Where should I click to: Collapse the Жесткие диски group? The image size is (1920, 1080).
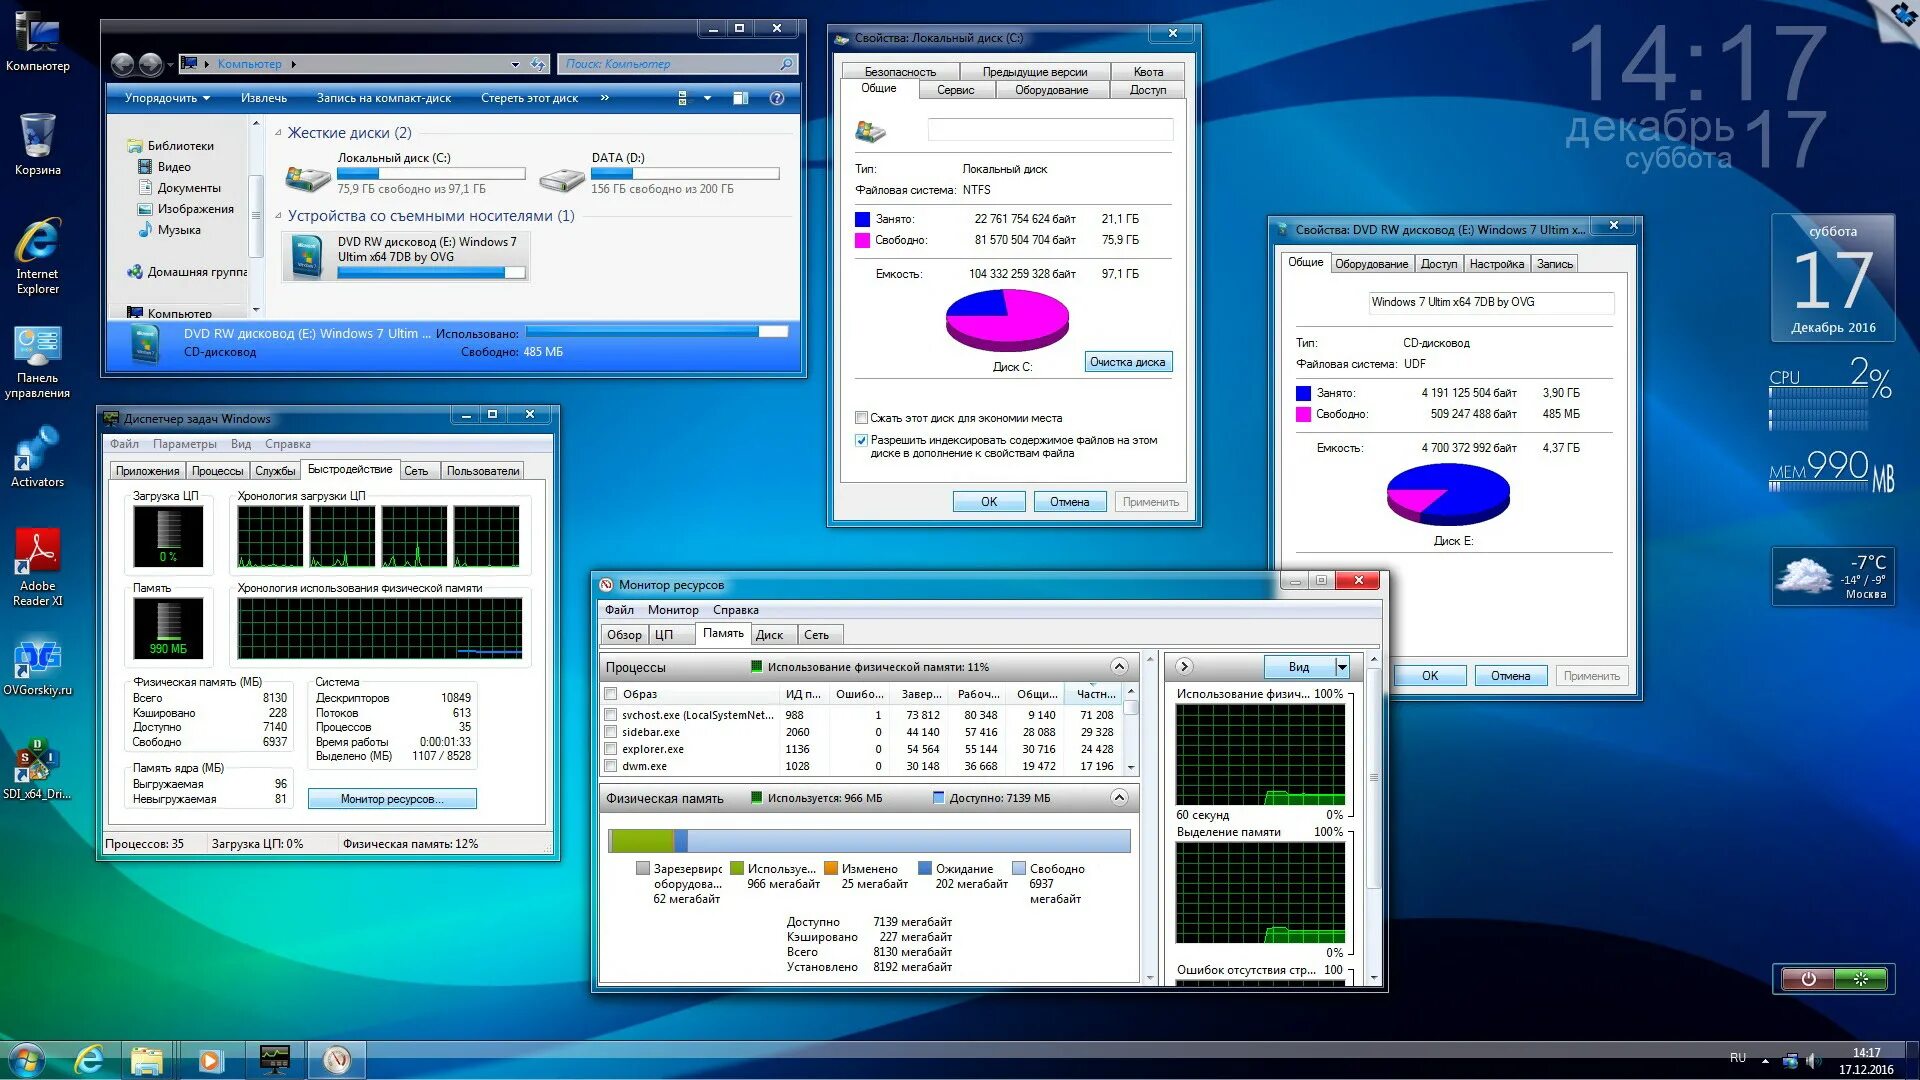click(279, 133)
